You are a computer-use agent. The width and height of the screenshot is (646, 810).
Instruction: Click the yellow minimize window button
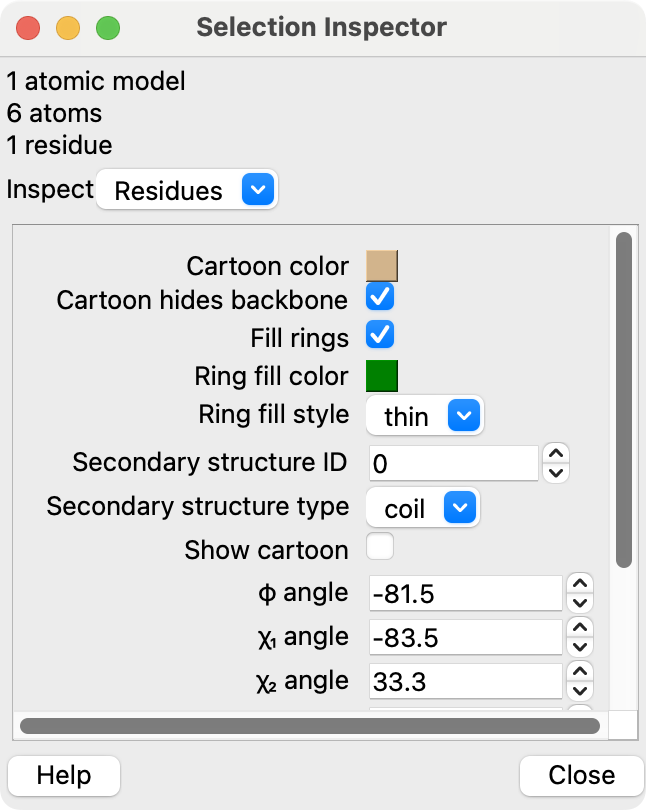pyautogui.click(x=68, y=28)
